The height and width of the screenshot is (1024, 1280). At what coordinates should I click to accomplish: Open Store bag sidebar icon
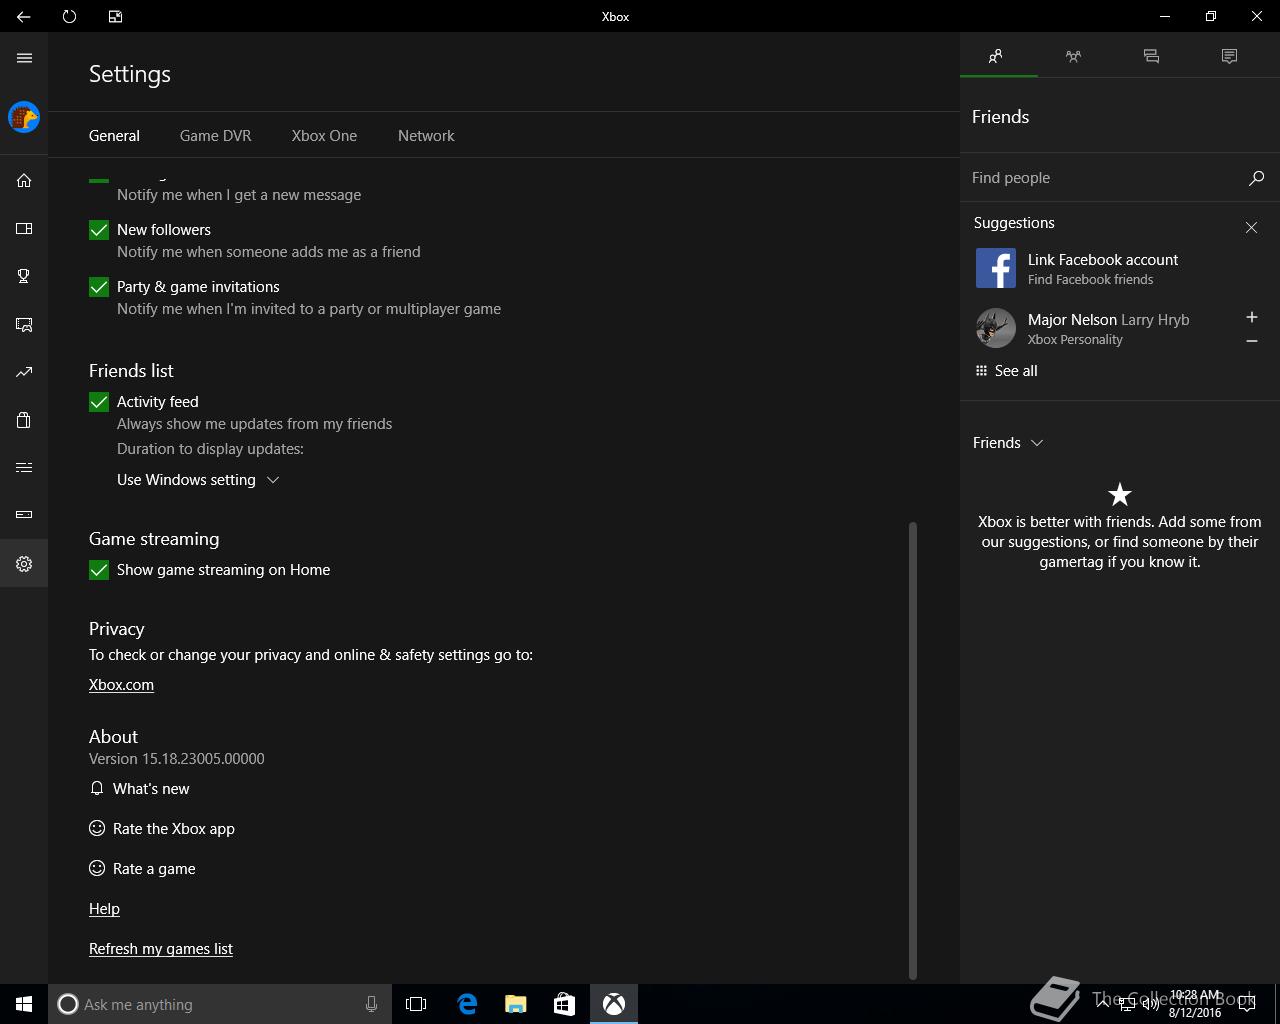click(x=24, y=420)
